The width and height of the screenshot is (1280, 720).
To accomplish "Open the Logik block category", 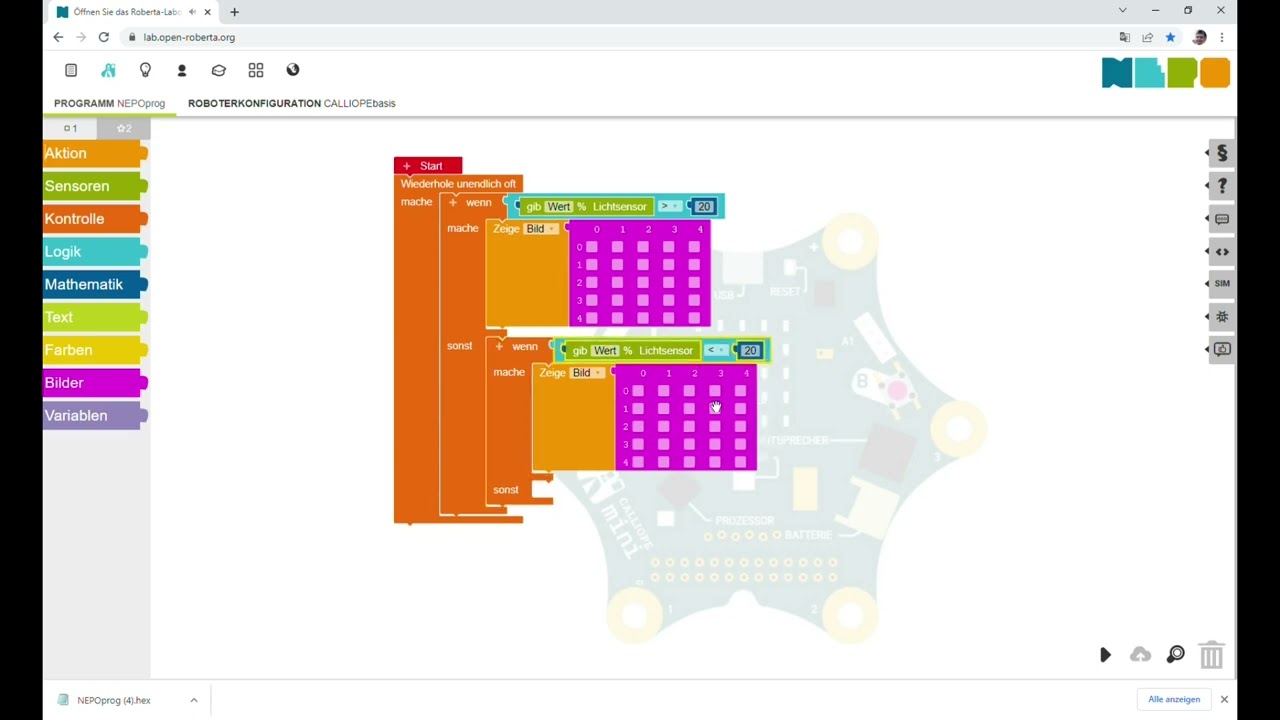I will (94, 252).
